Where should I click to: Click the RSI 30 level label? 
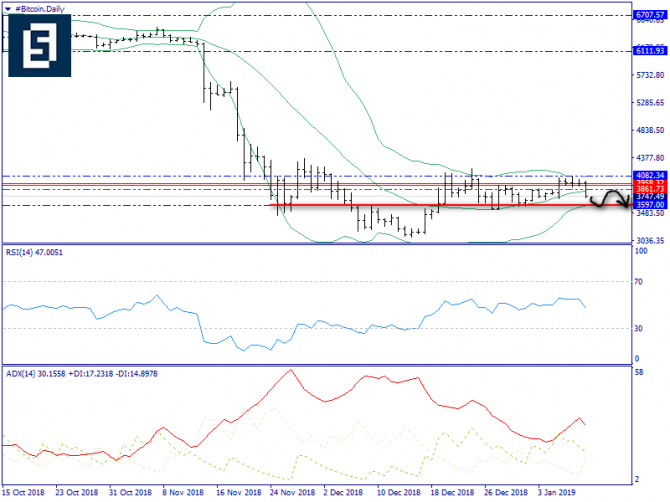tap(638, 328)
